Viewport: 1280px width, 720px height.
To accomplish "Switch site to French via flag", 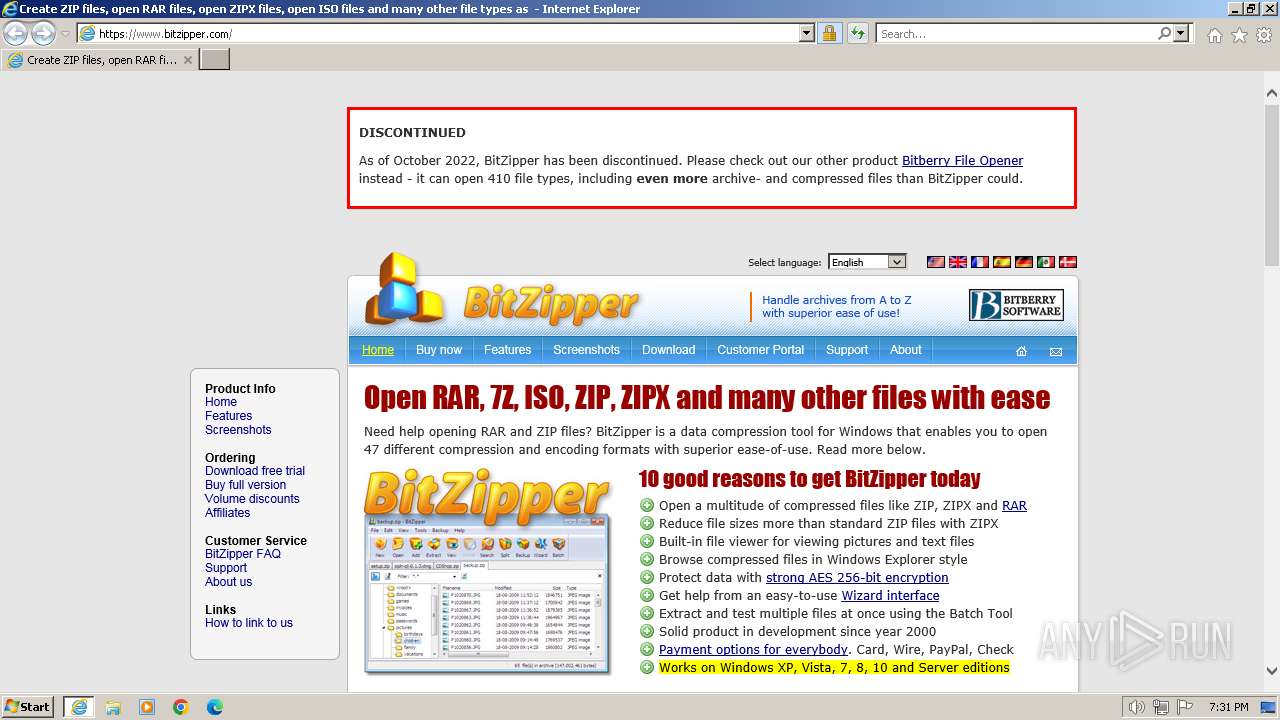I will pos(979,262).
